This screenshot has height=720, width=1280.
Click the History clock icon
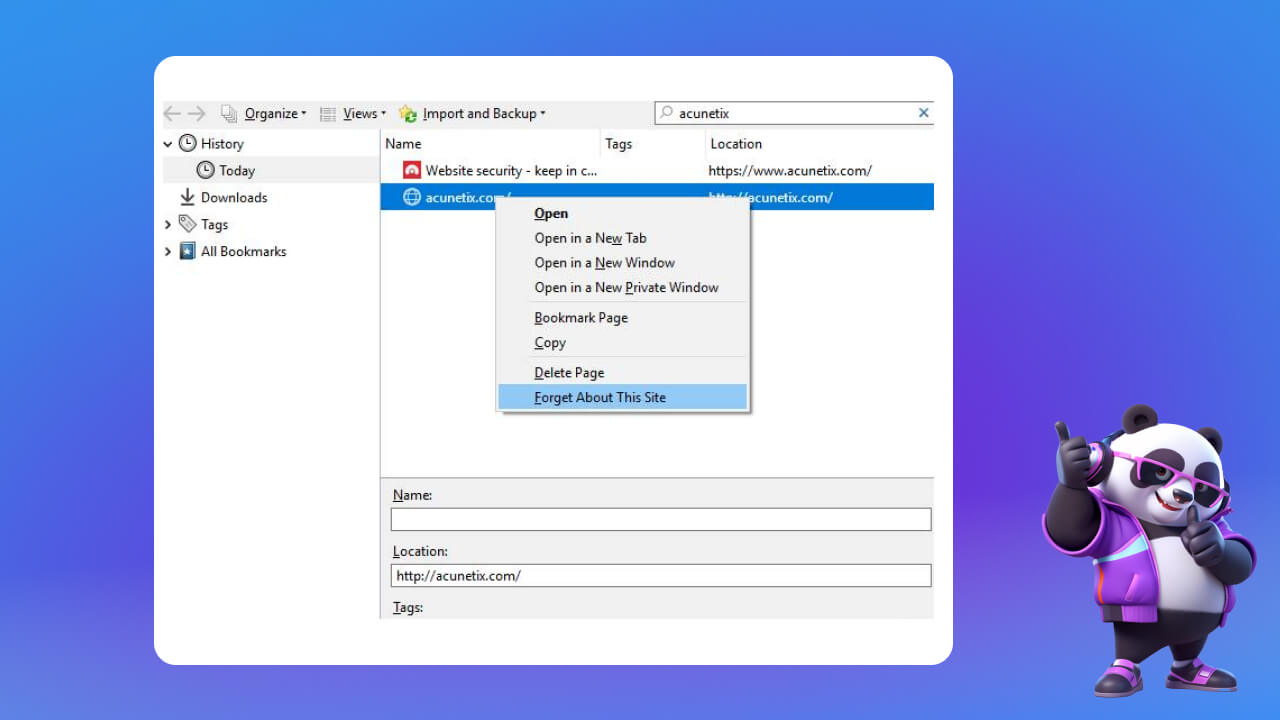point(187,143)
